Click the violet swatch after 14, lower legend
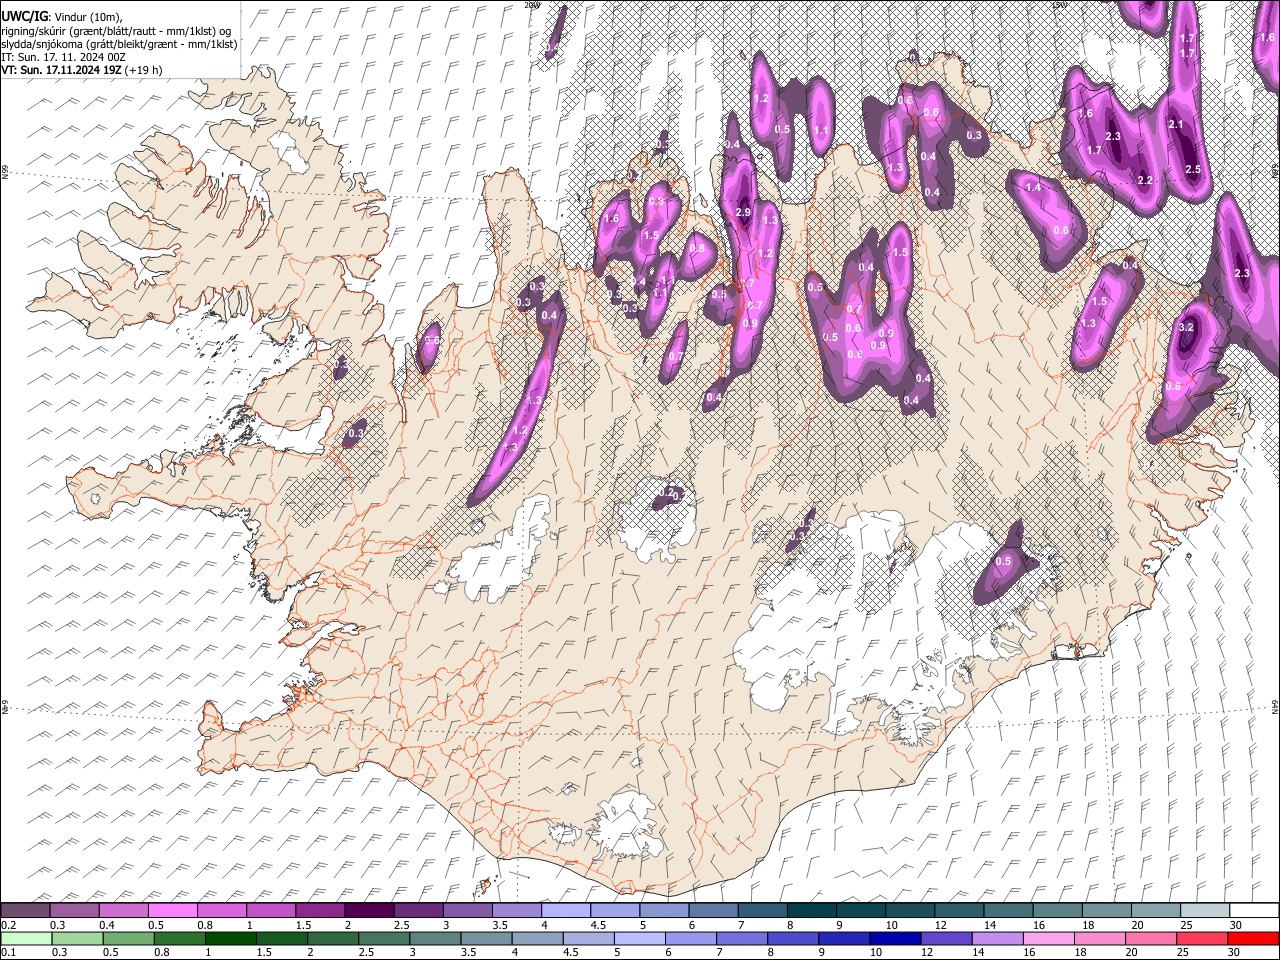Image resolution: width=1280 pixels, height=960 pixels. click(998, 939)
